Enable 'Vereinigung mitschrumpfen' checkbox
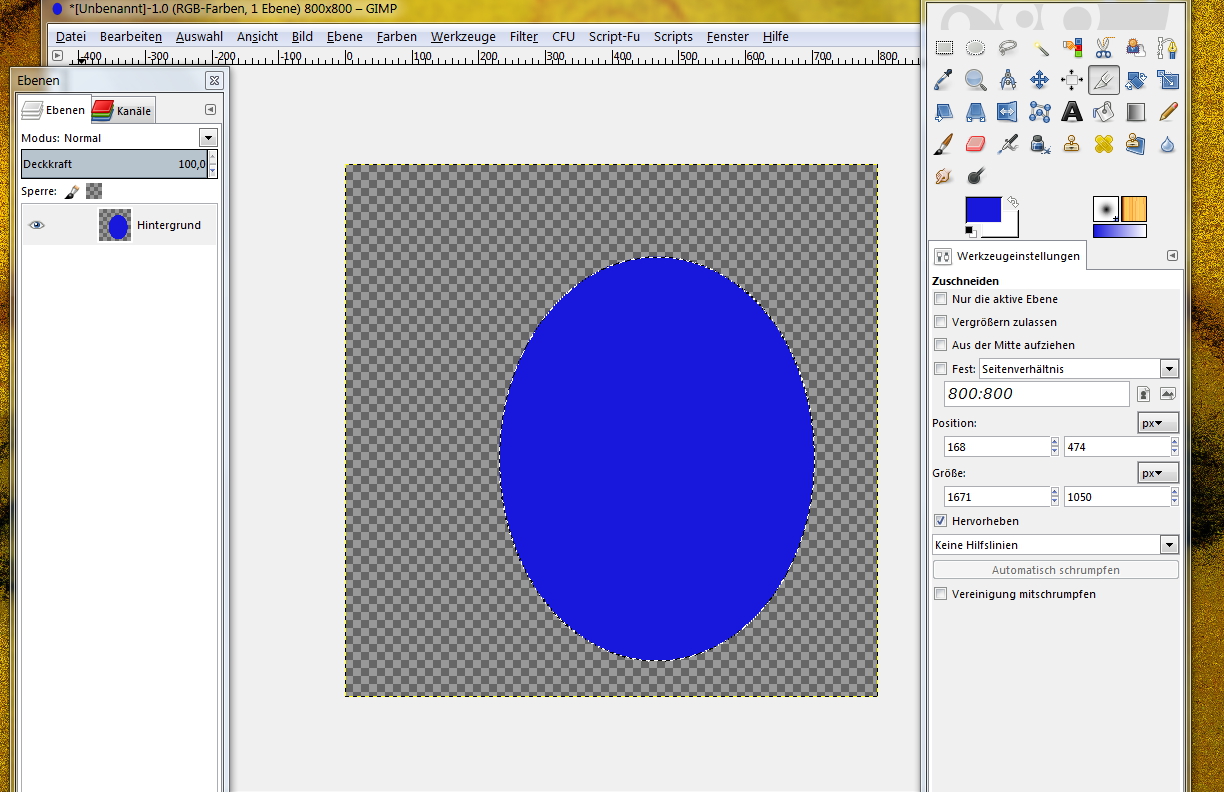The width and height of the screenshot is (1224, 792). click(940, 594)
